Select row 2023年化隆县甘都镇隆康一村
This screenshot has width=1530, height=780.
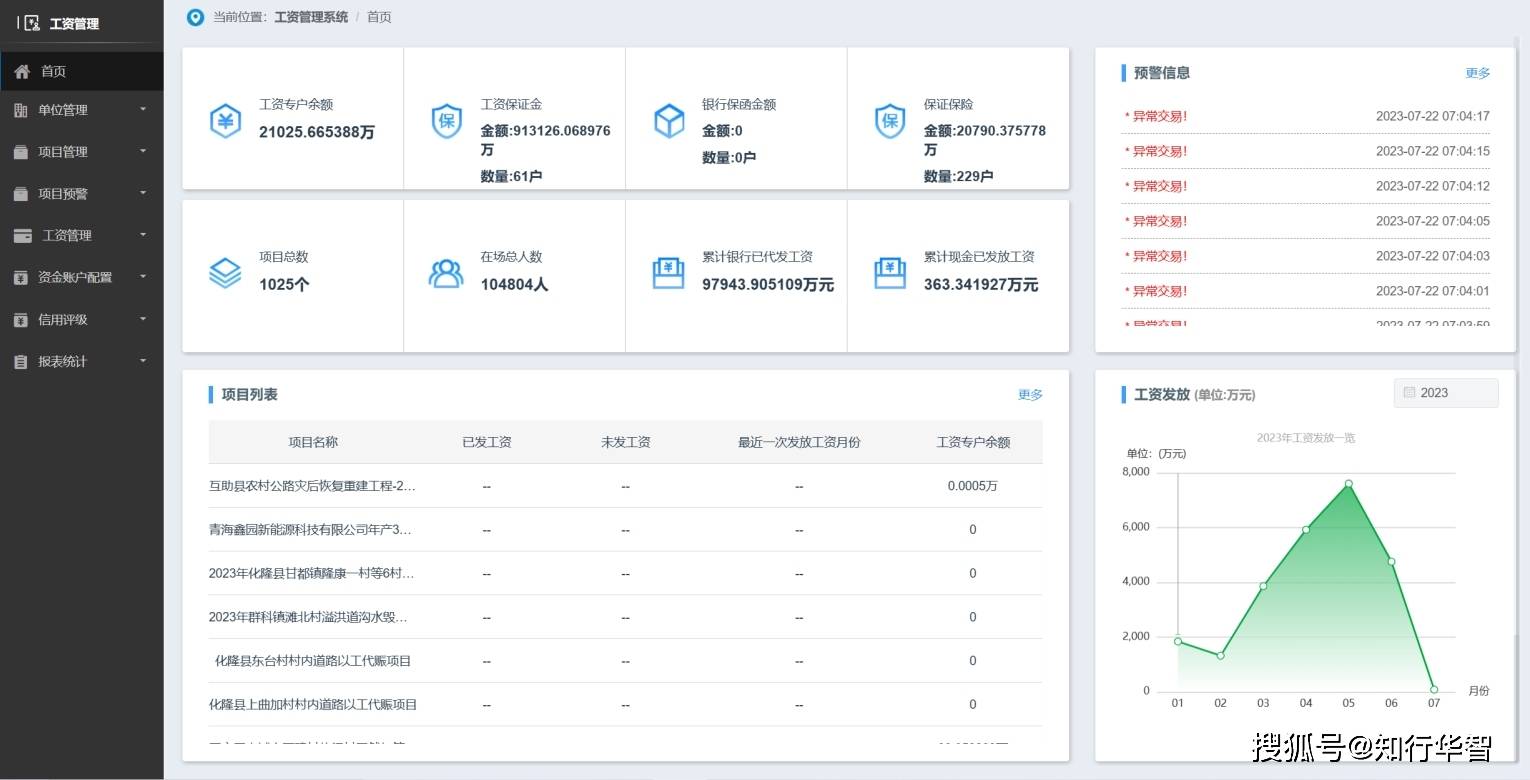(625, 574)
